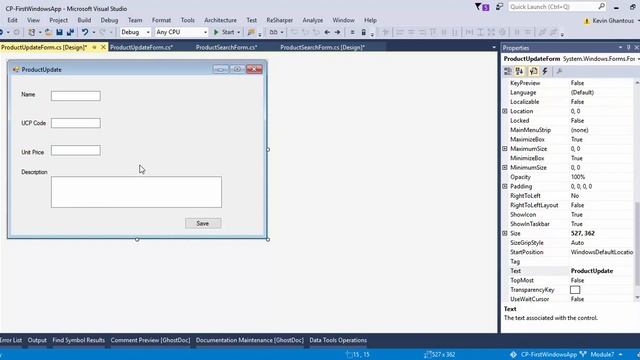
Task: Click the source control branch icon in status bar
Action: 583,354
